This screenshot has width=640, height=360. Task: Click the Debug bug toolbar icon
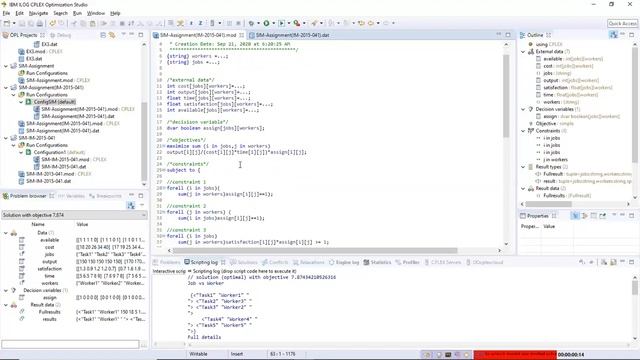251,23
